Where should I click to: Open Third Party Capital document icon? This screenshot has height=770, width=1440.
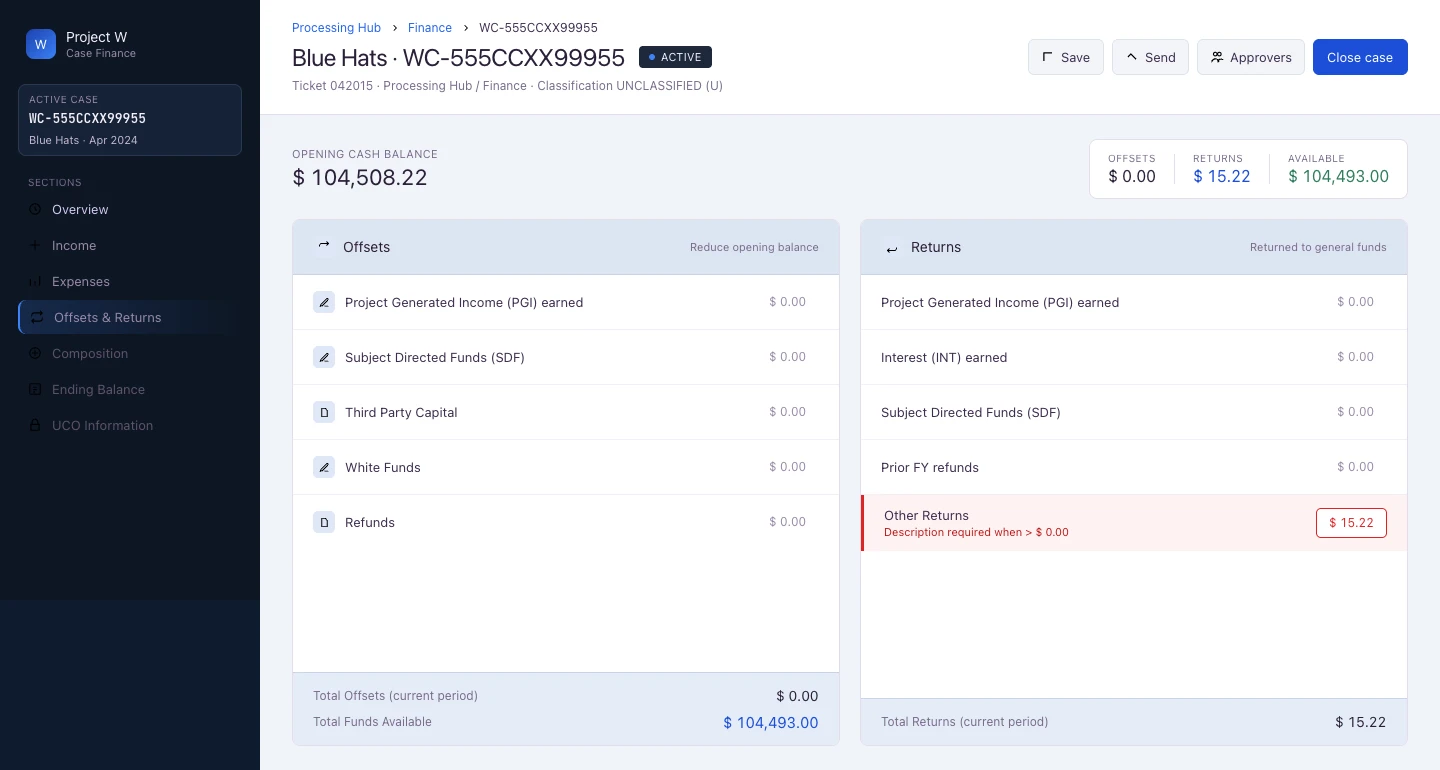(324, 412)
